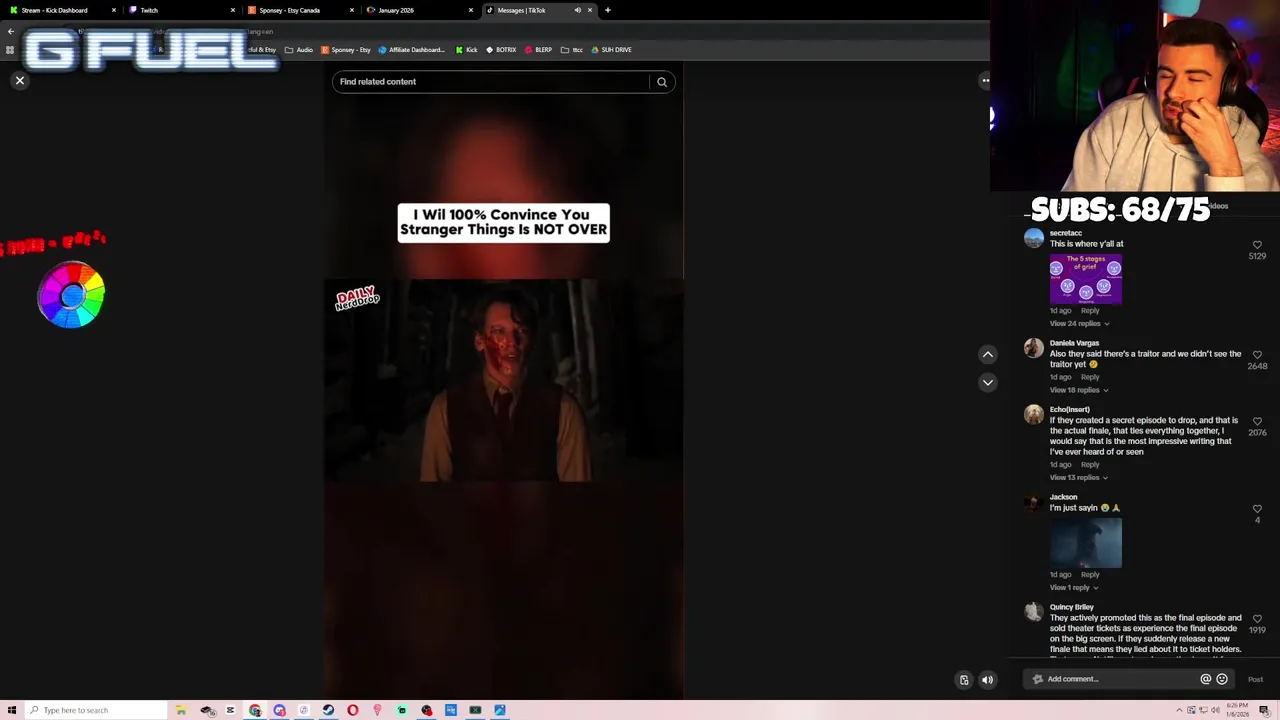Open the Kick bookmark
The image size is (1280, 720).
(x=466, y=50)
